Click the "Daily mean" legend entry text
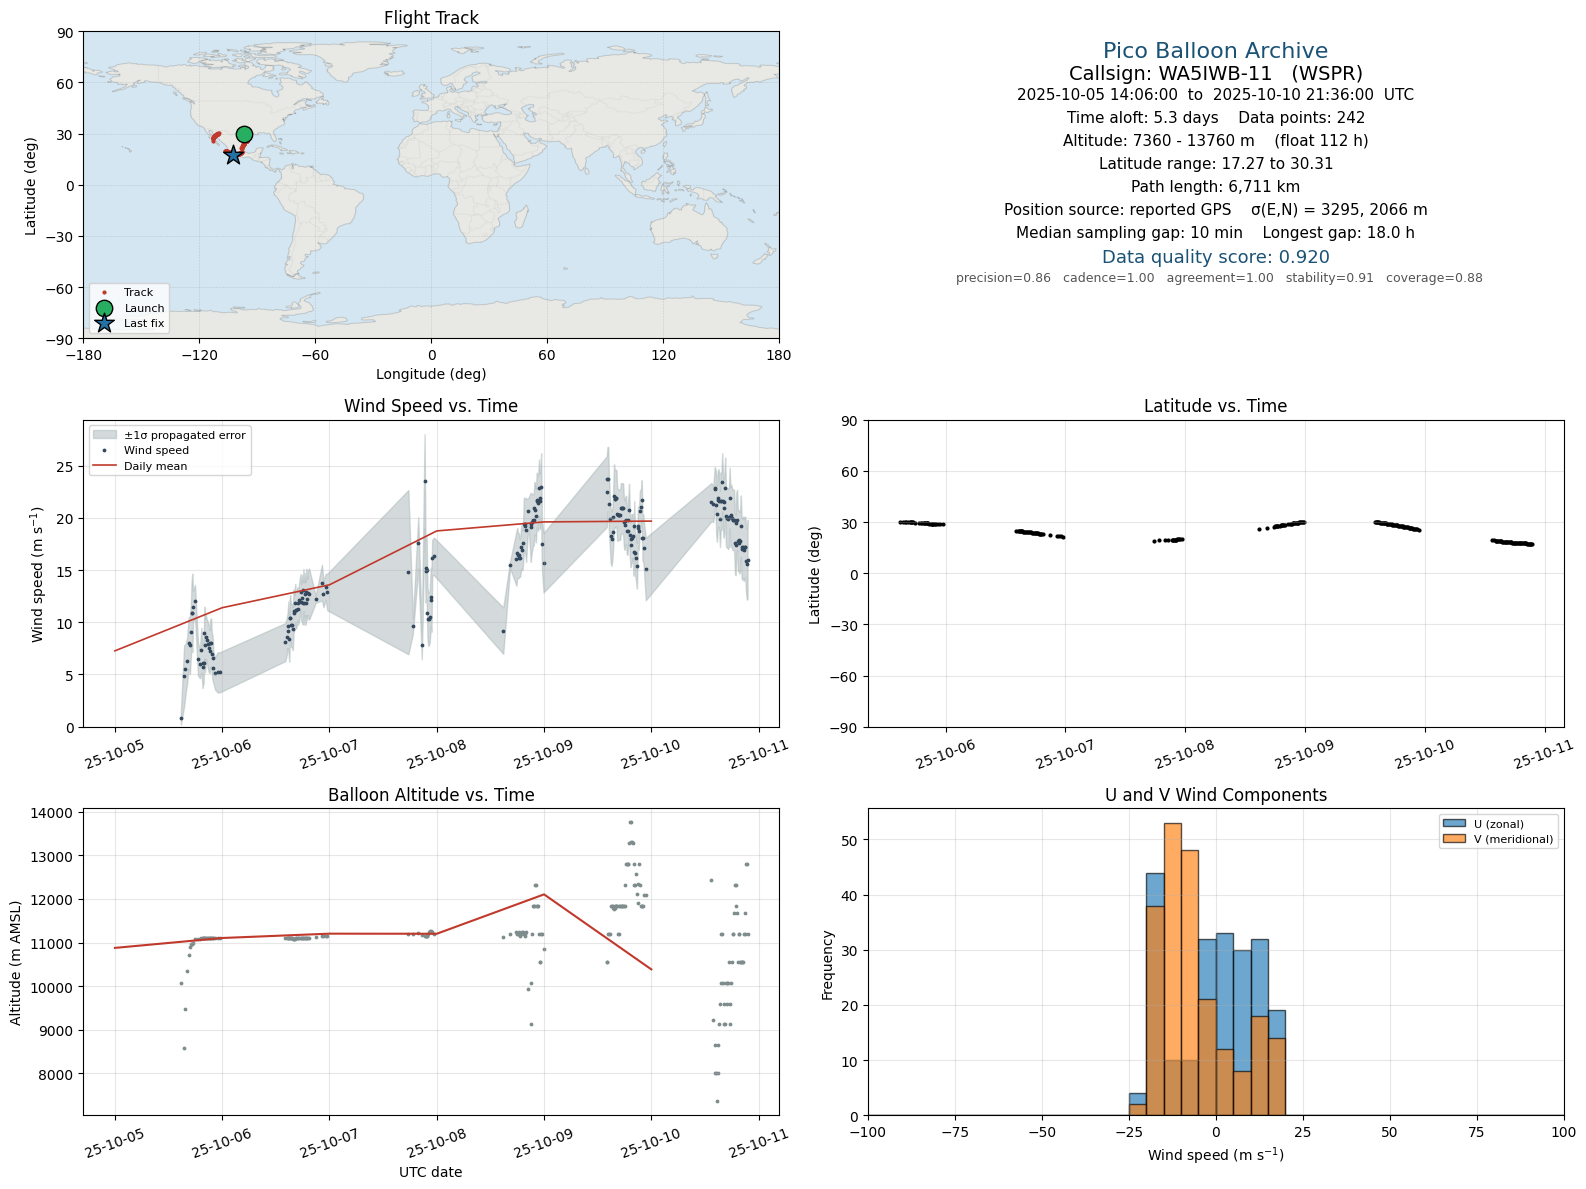Viewport: 1586px width, 1189px height. [x=155, y=466]
